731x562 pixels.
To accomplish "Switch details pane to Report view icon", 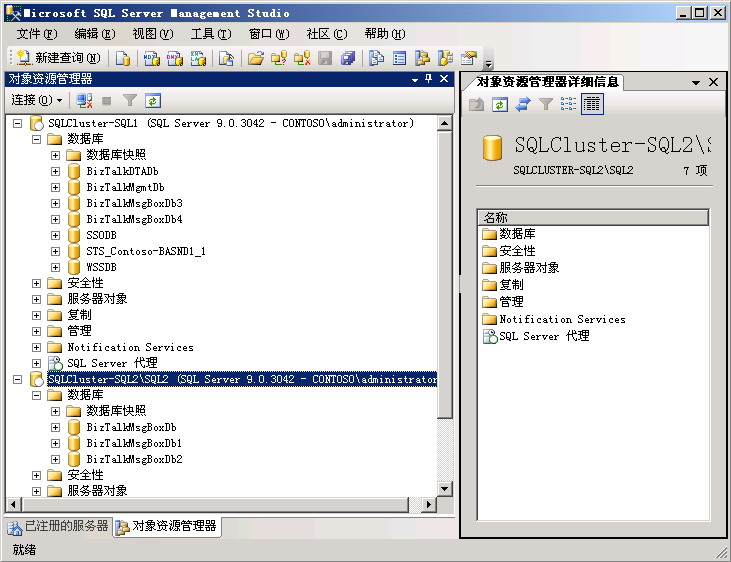I will tap(592, 104).
